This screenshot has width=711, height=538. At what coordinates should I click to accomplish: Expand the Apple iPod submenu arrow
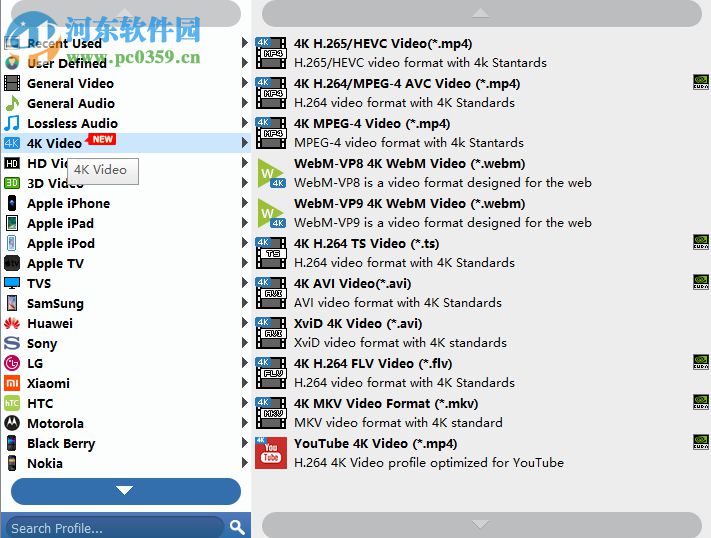pyautogui.click(x=244, y=243)
